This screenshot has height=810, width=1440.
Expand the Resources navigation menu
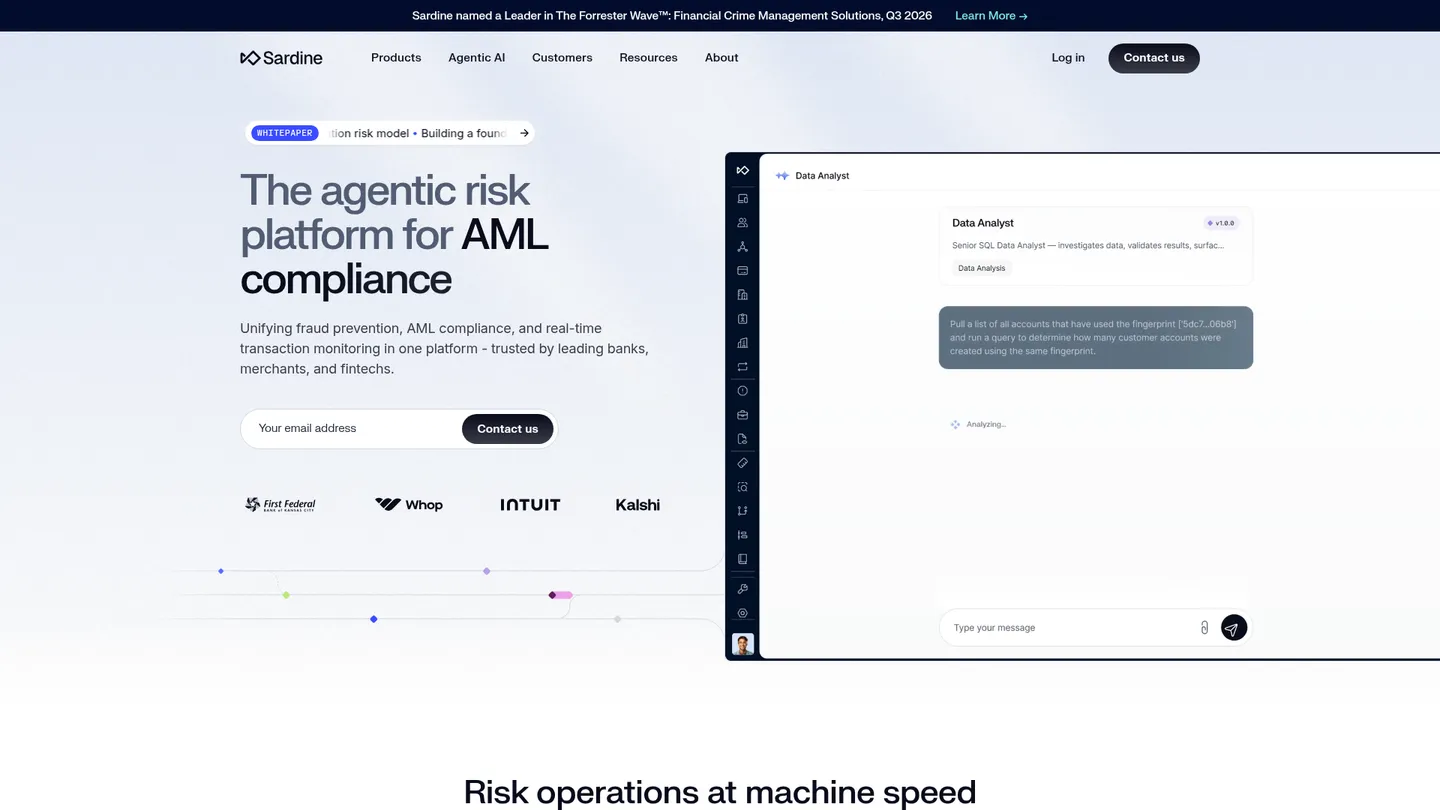(648, 58)
